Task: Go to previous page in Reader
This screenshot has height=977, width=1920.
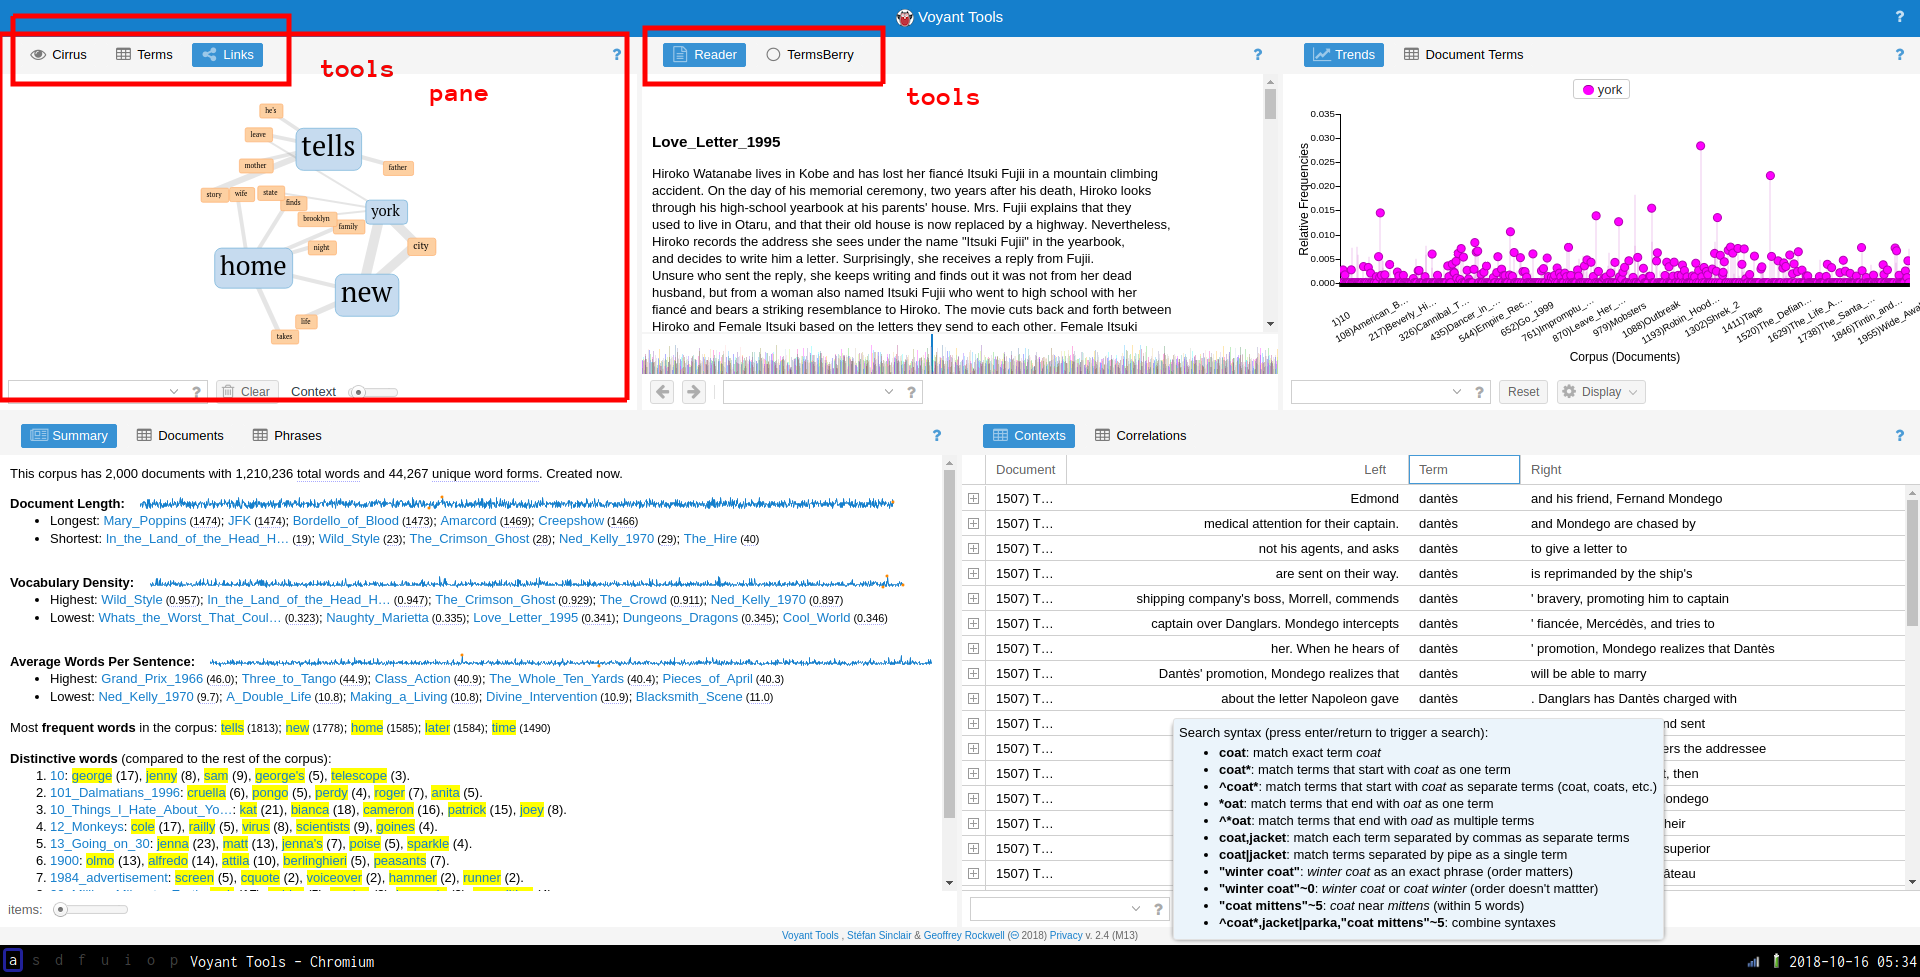Action: [662, 392]
